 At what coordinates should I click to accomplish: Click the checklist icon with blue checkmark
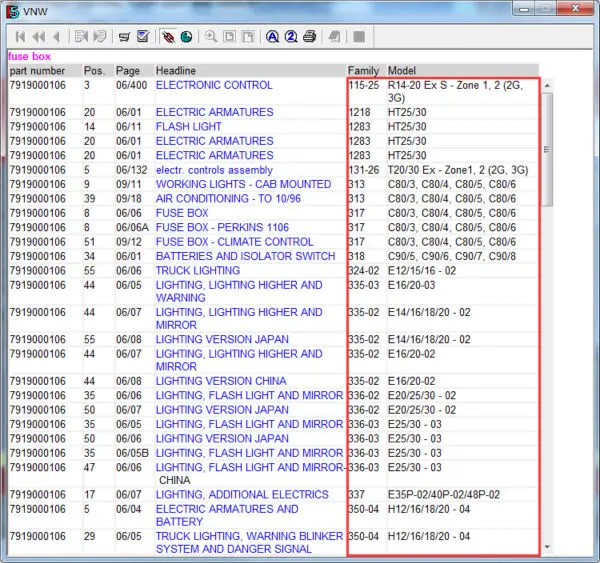143,36
